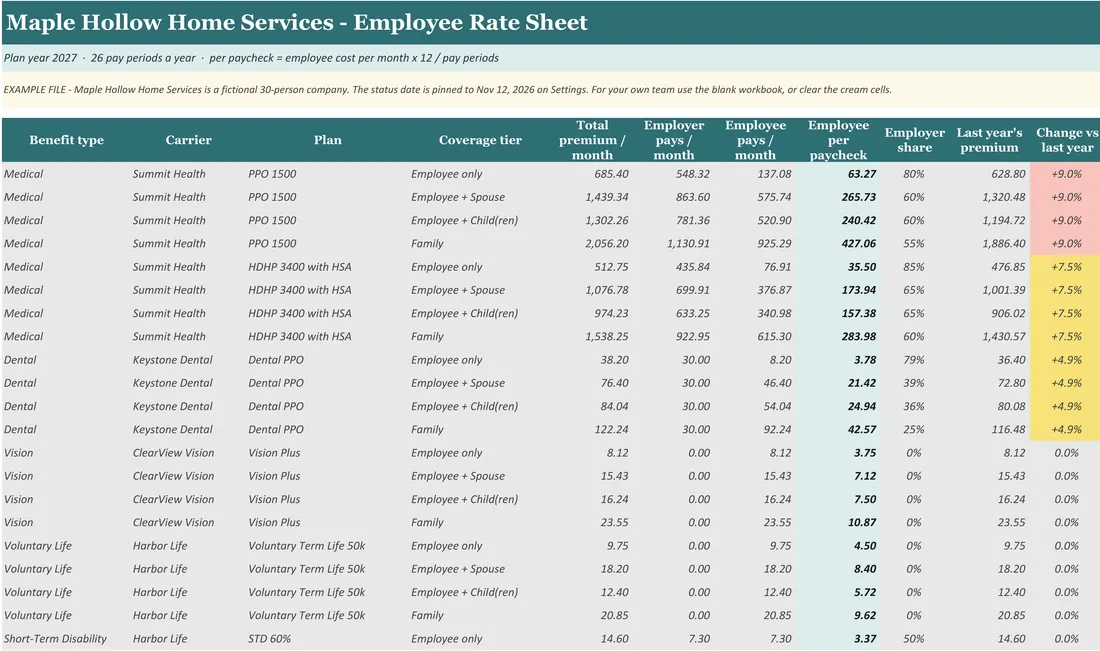The height and width of the screenshot is (651, 1100).
Task: Select last year's premium 1,886.40
Action: 1004,243
